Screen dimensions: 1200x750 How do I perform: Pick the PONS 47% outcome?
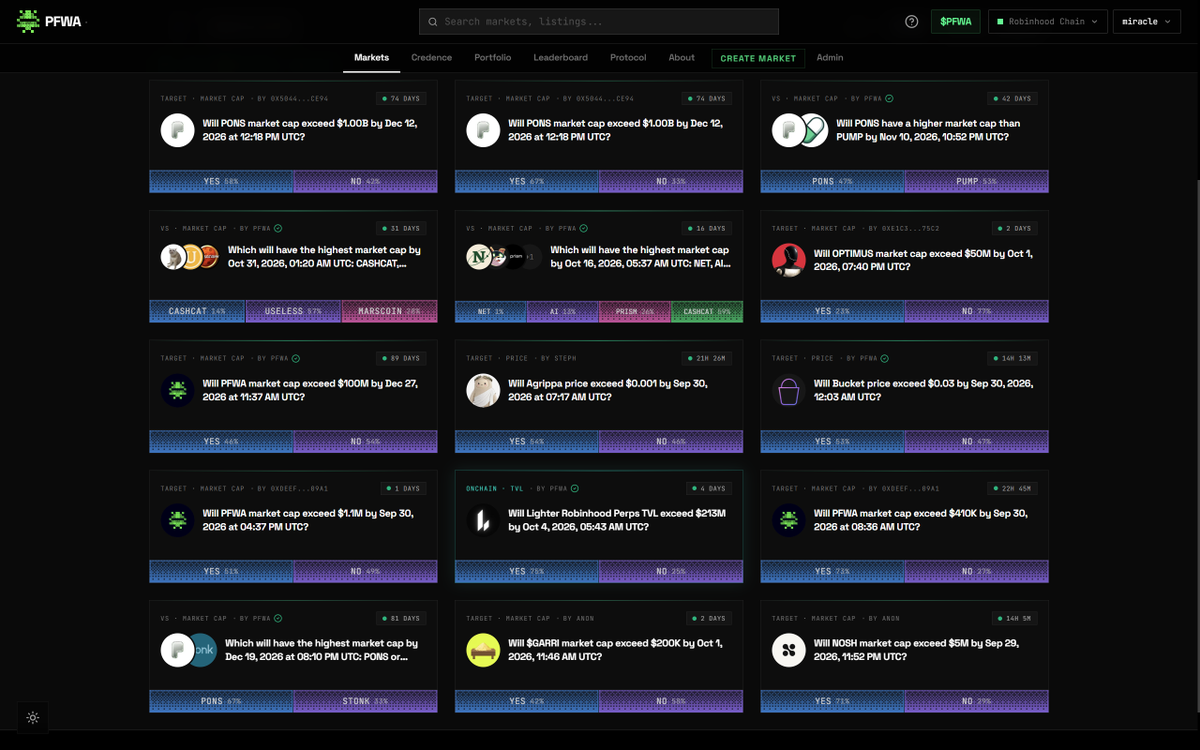click(832, 181)
